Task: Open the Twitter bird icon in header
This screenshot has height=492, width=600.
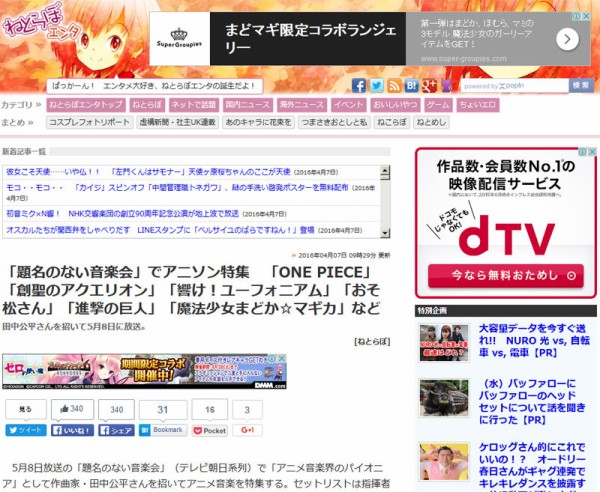Action: point(377,86)
